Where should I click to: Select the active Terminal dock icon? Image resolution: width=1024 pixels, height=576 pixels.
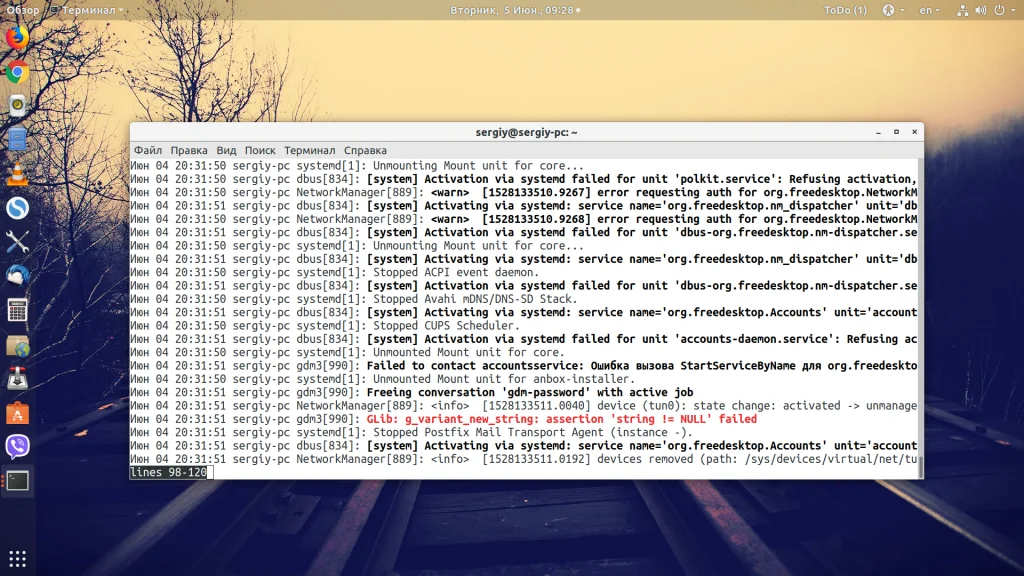18,481
